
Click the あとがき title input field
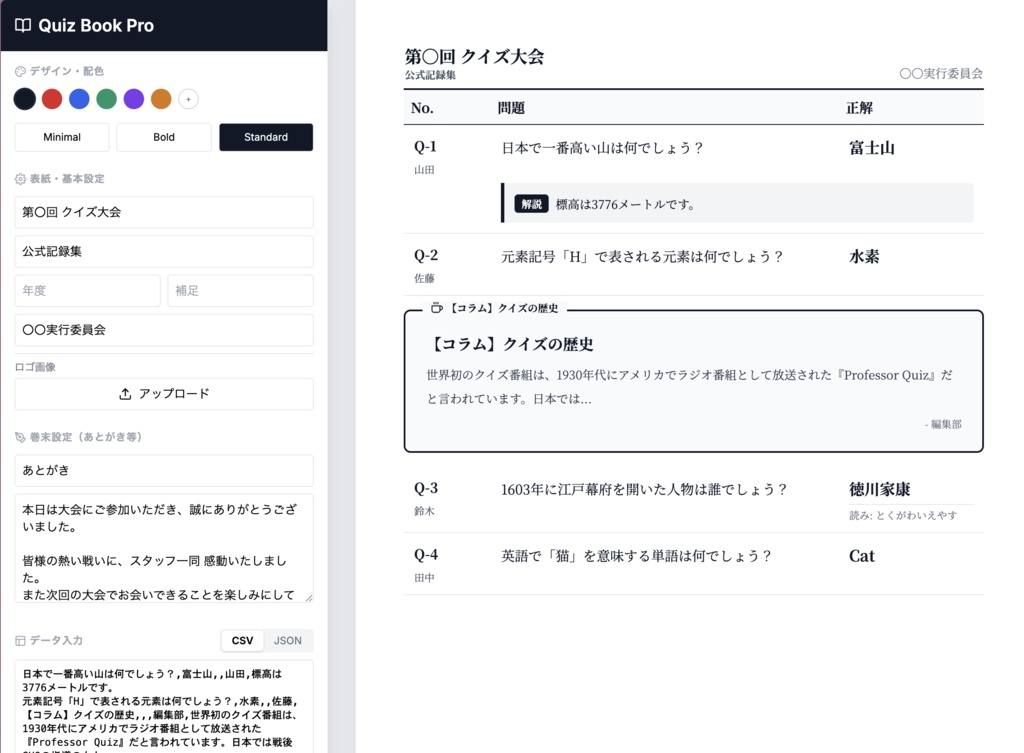[163, 470]
